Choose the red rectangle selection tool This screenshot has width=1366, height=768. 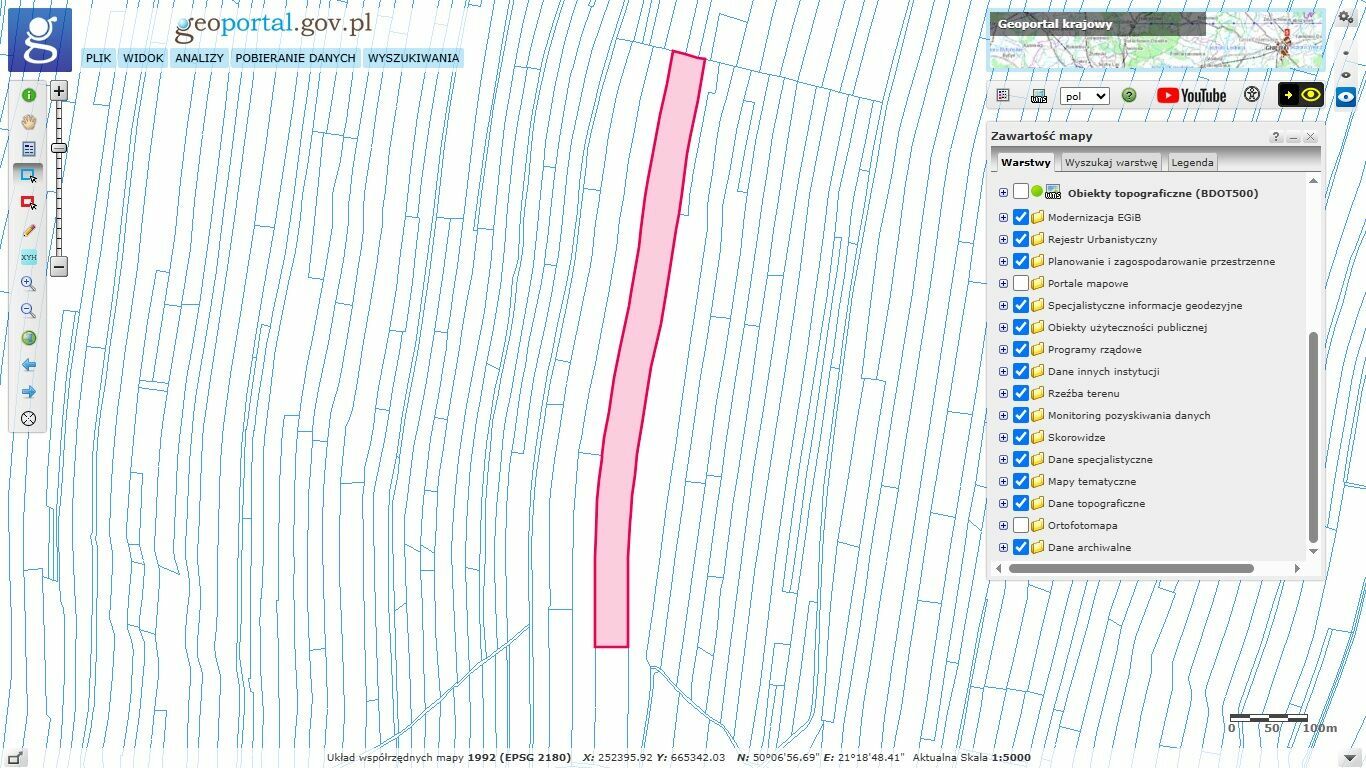(28, 203)
